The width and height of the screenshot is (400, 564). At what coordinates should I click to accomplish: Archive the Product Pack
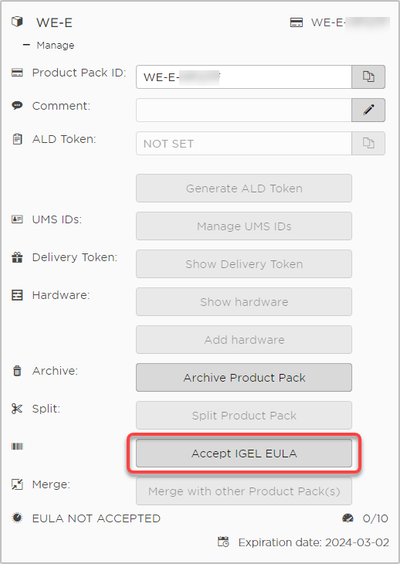pos(244,377)
